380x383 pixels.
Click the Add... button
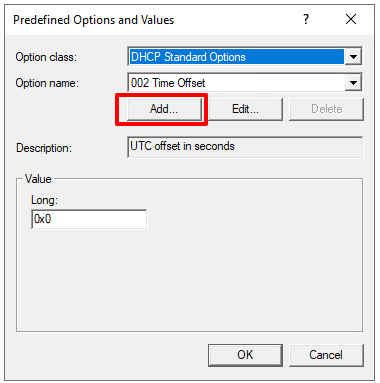point(164,109)
